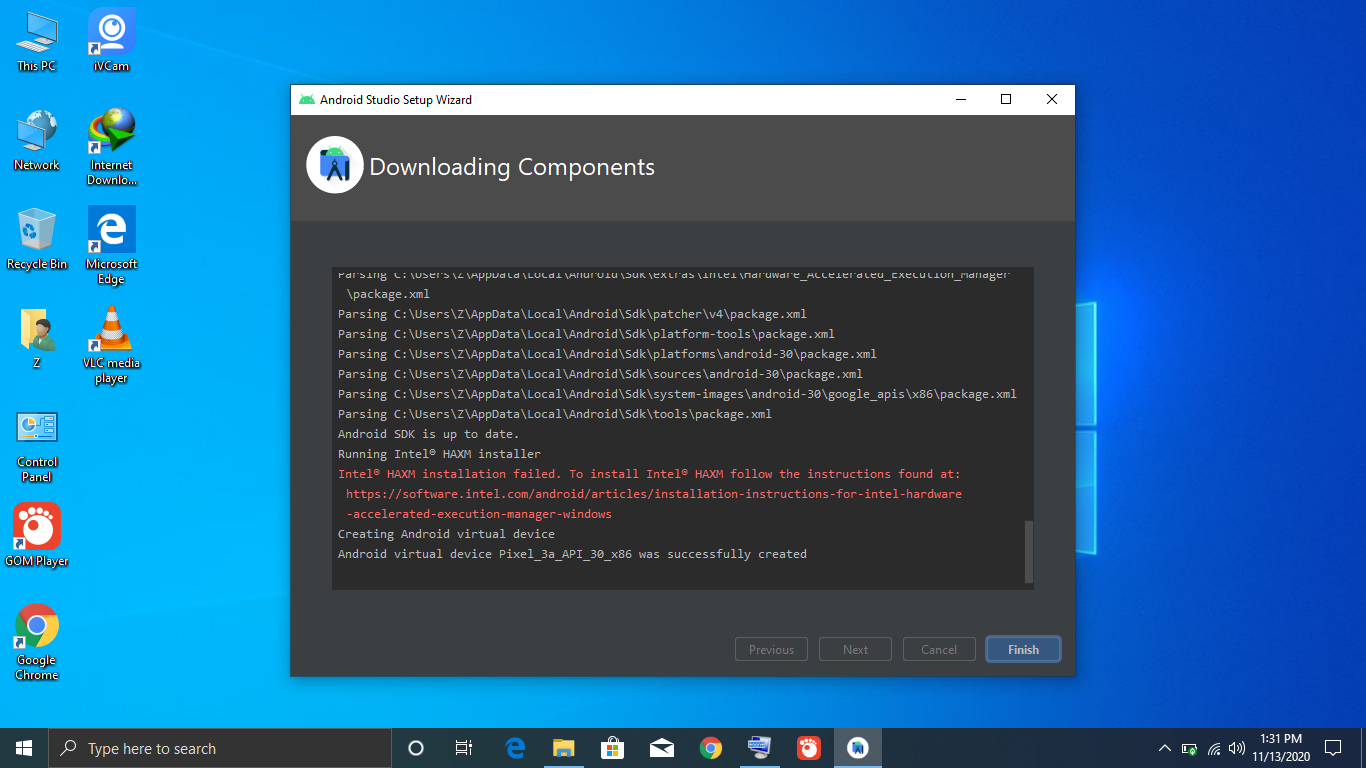The width and height of the screenshot is (1366, 768).
Task: Click the Parsing Sdk\tools\package.xml log line
Action: point(555,414)
